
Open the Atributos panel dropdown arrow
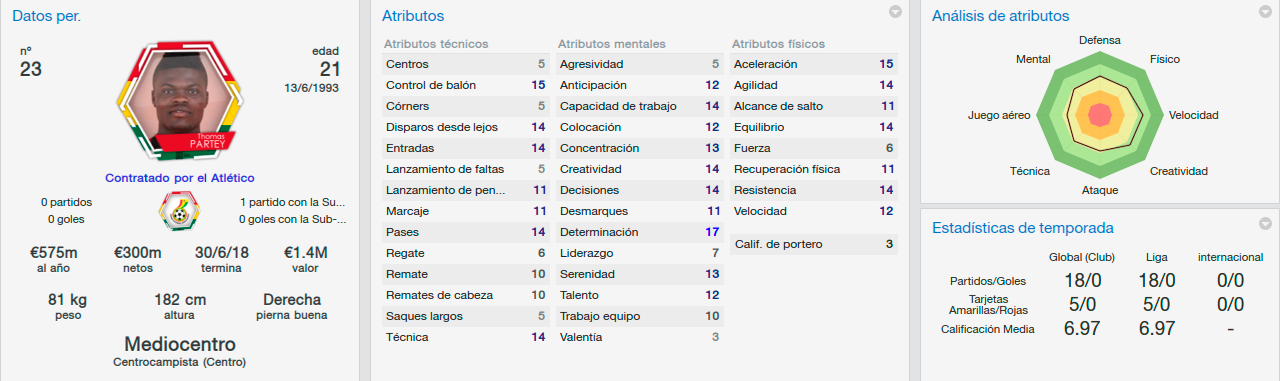896,12
